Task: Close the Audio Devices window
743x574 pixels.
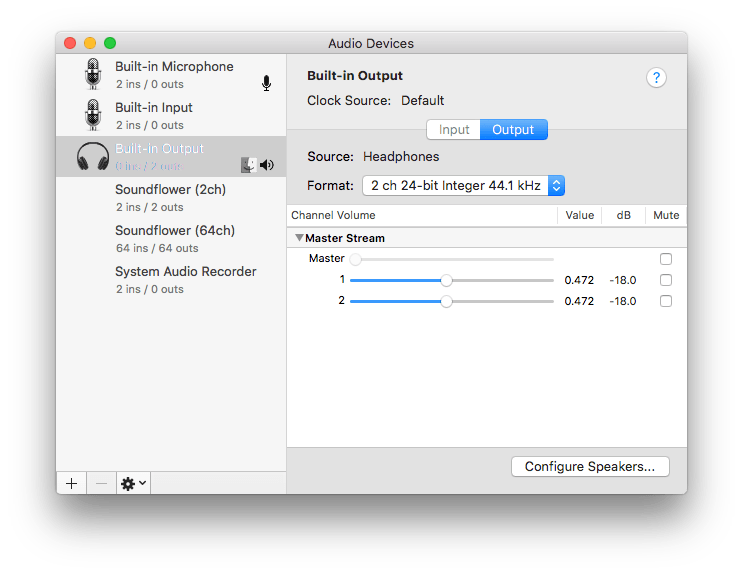Action: [70, 43]
